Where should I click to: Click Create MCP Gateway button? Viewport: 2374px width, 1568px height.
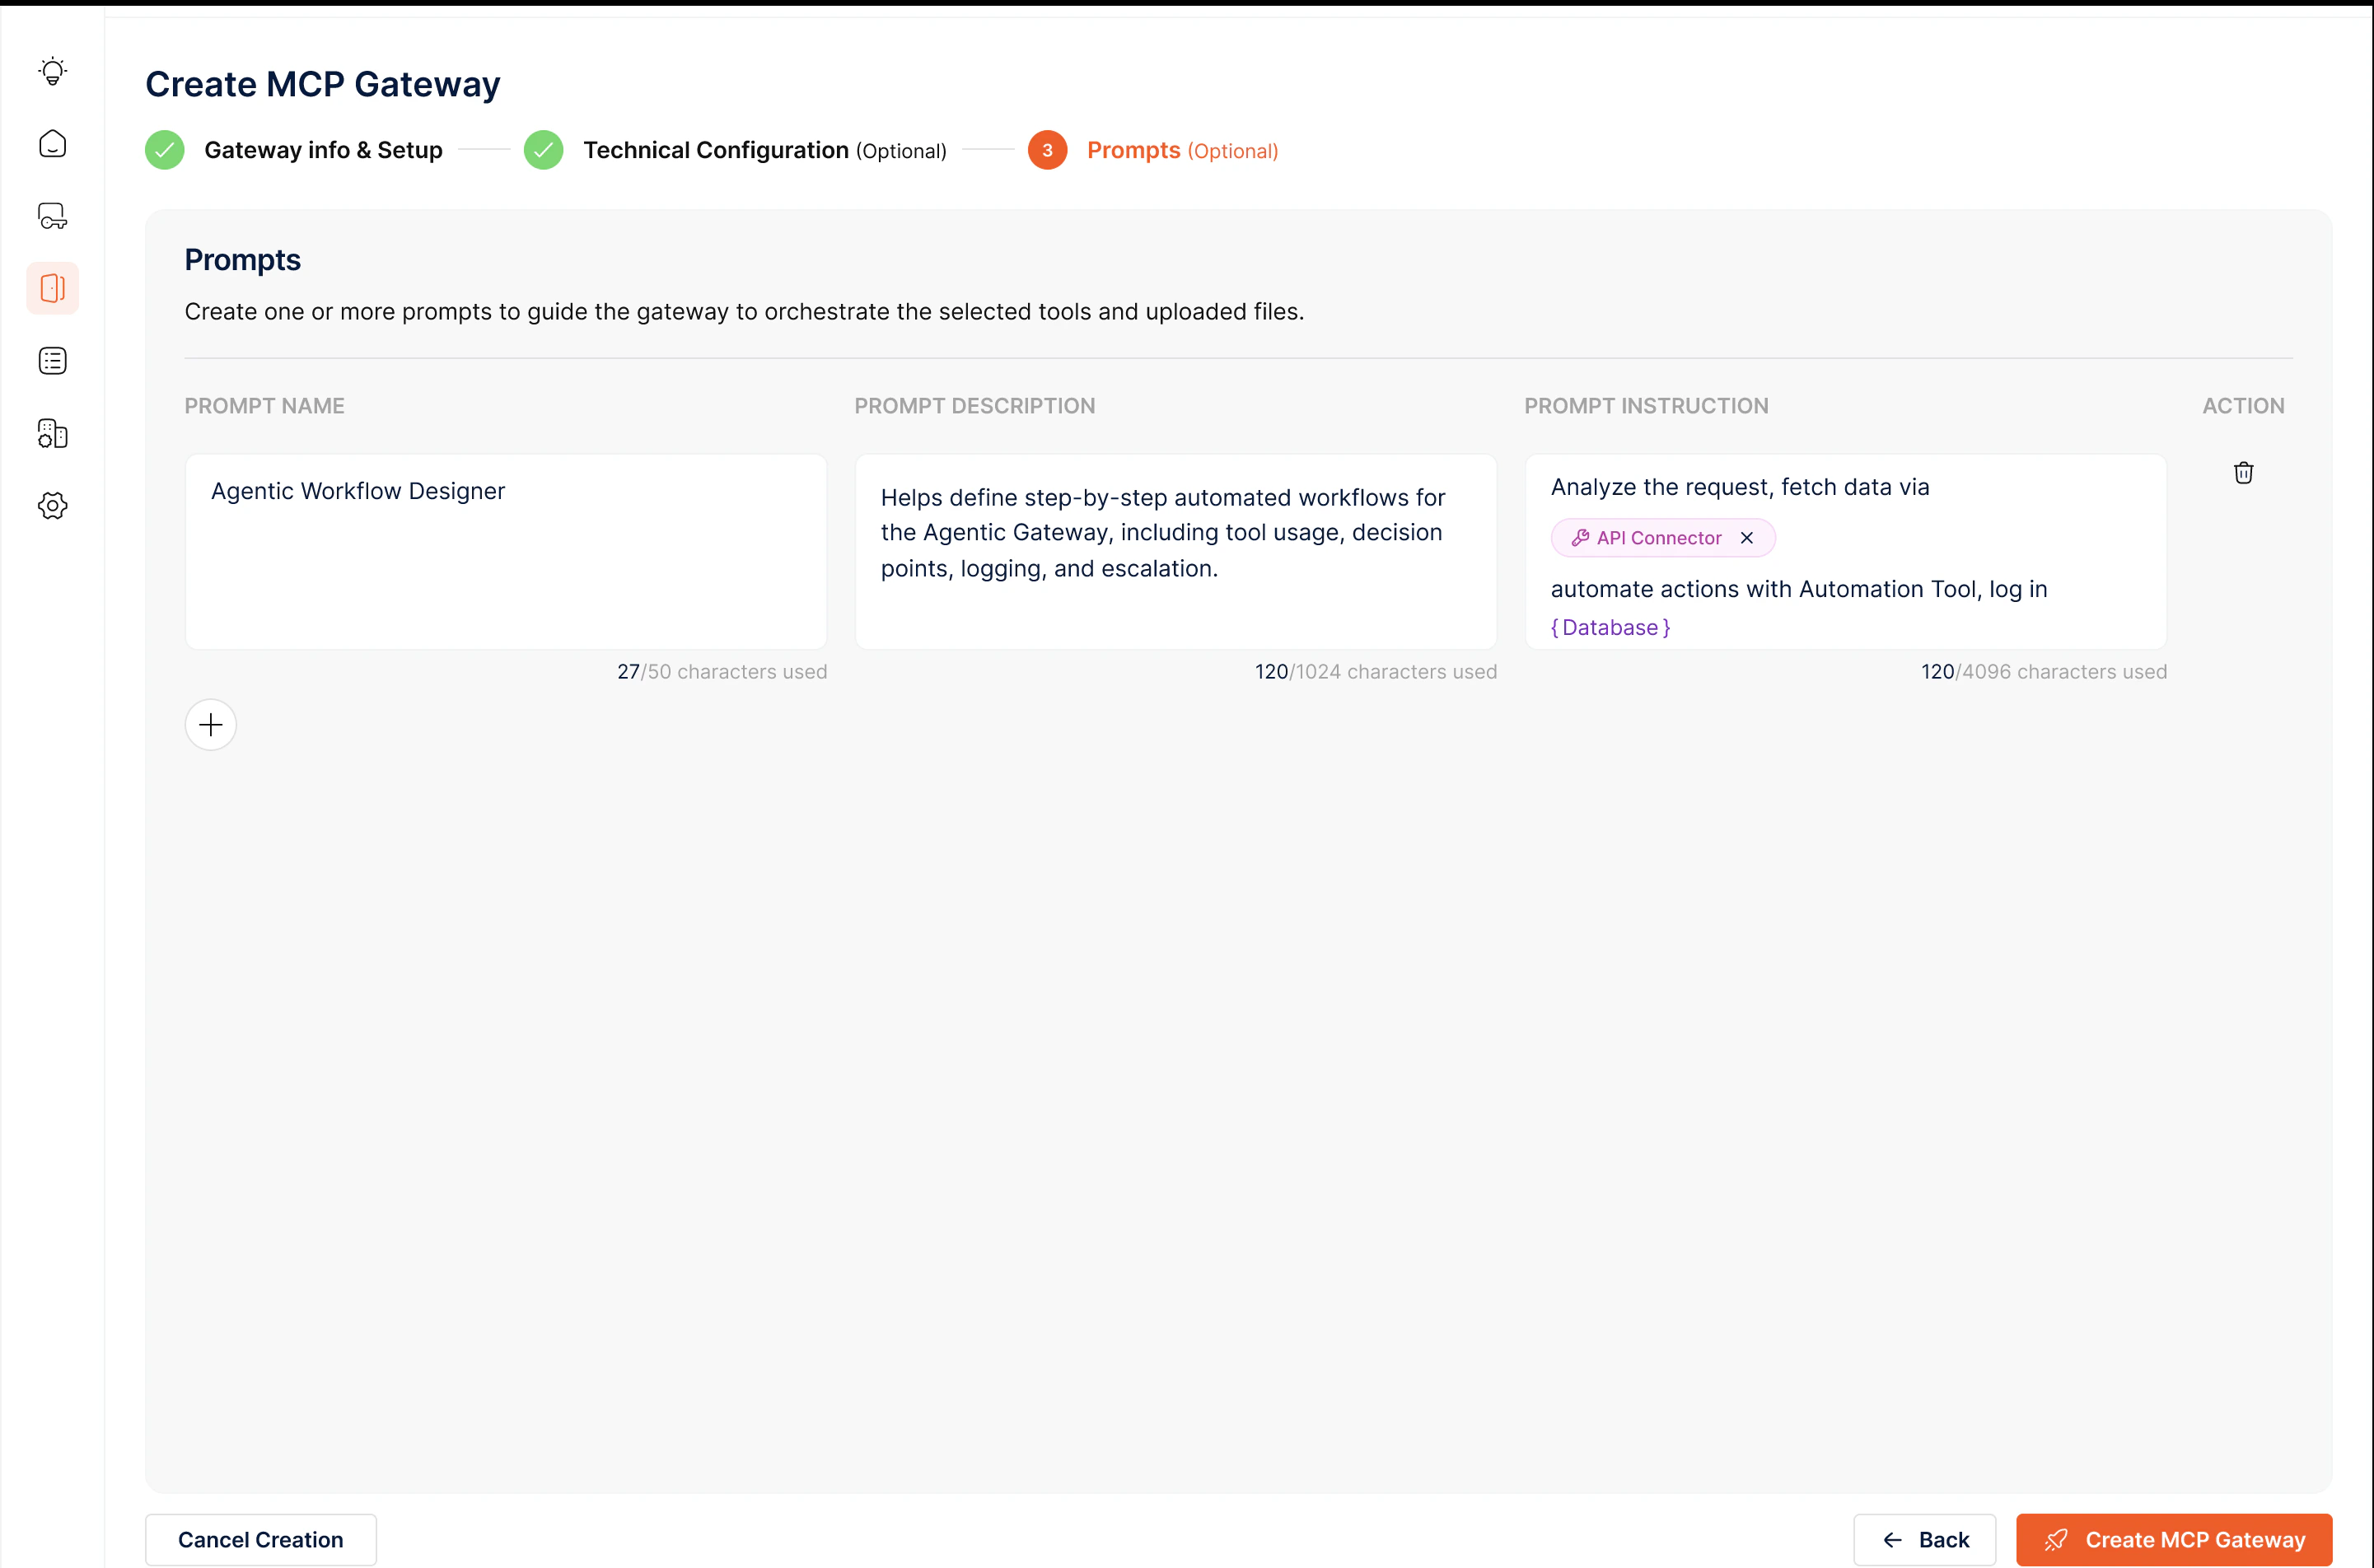2173,1539
